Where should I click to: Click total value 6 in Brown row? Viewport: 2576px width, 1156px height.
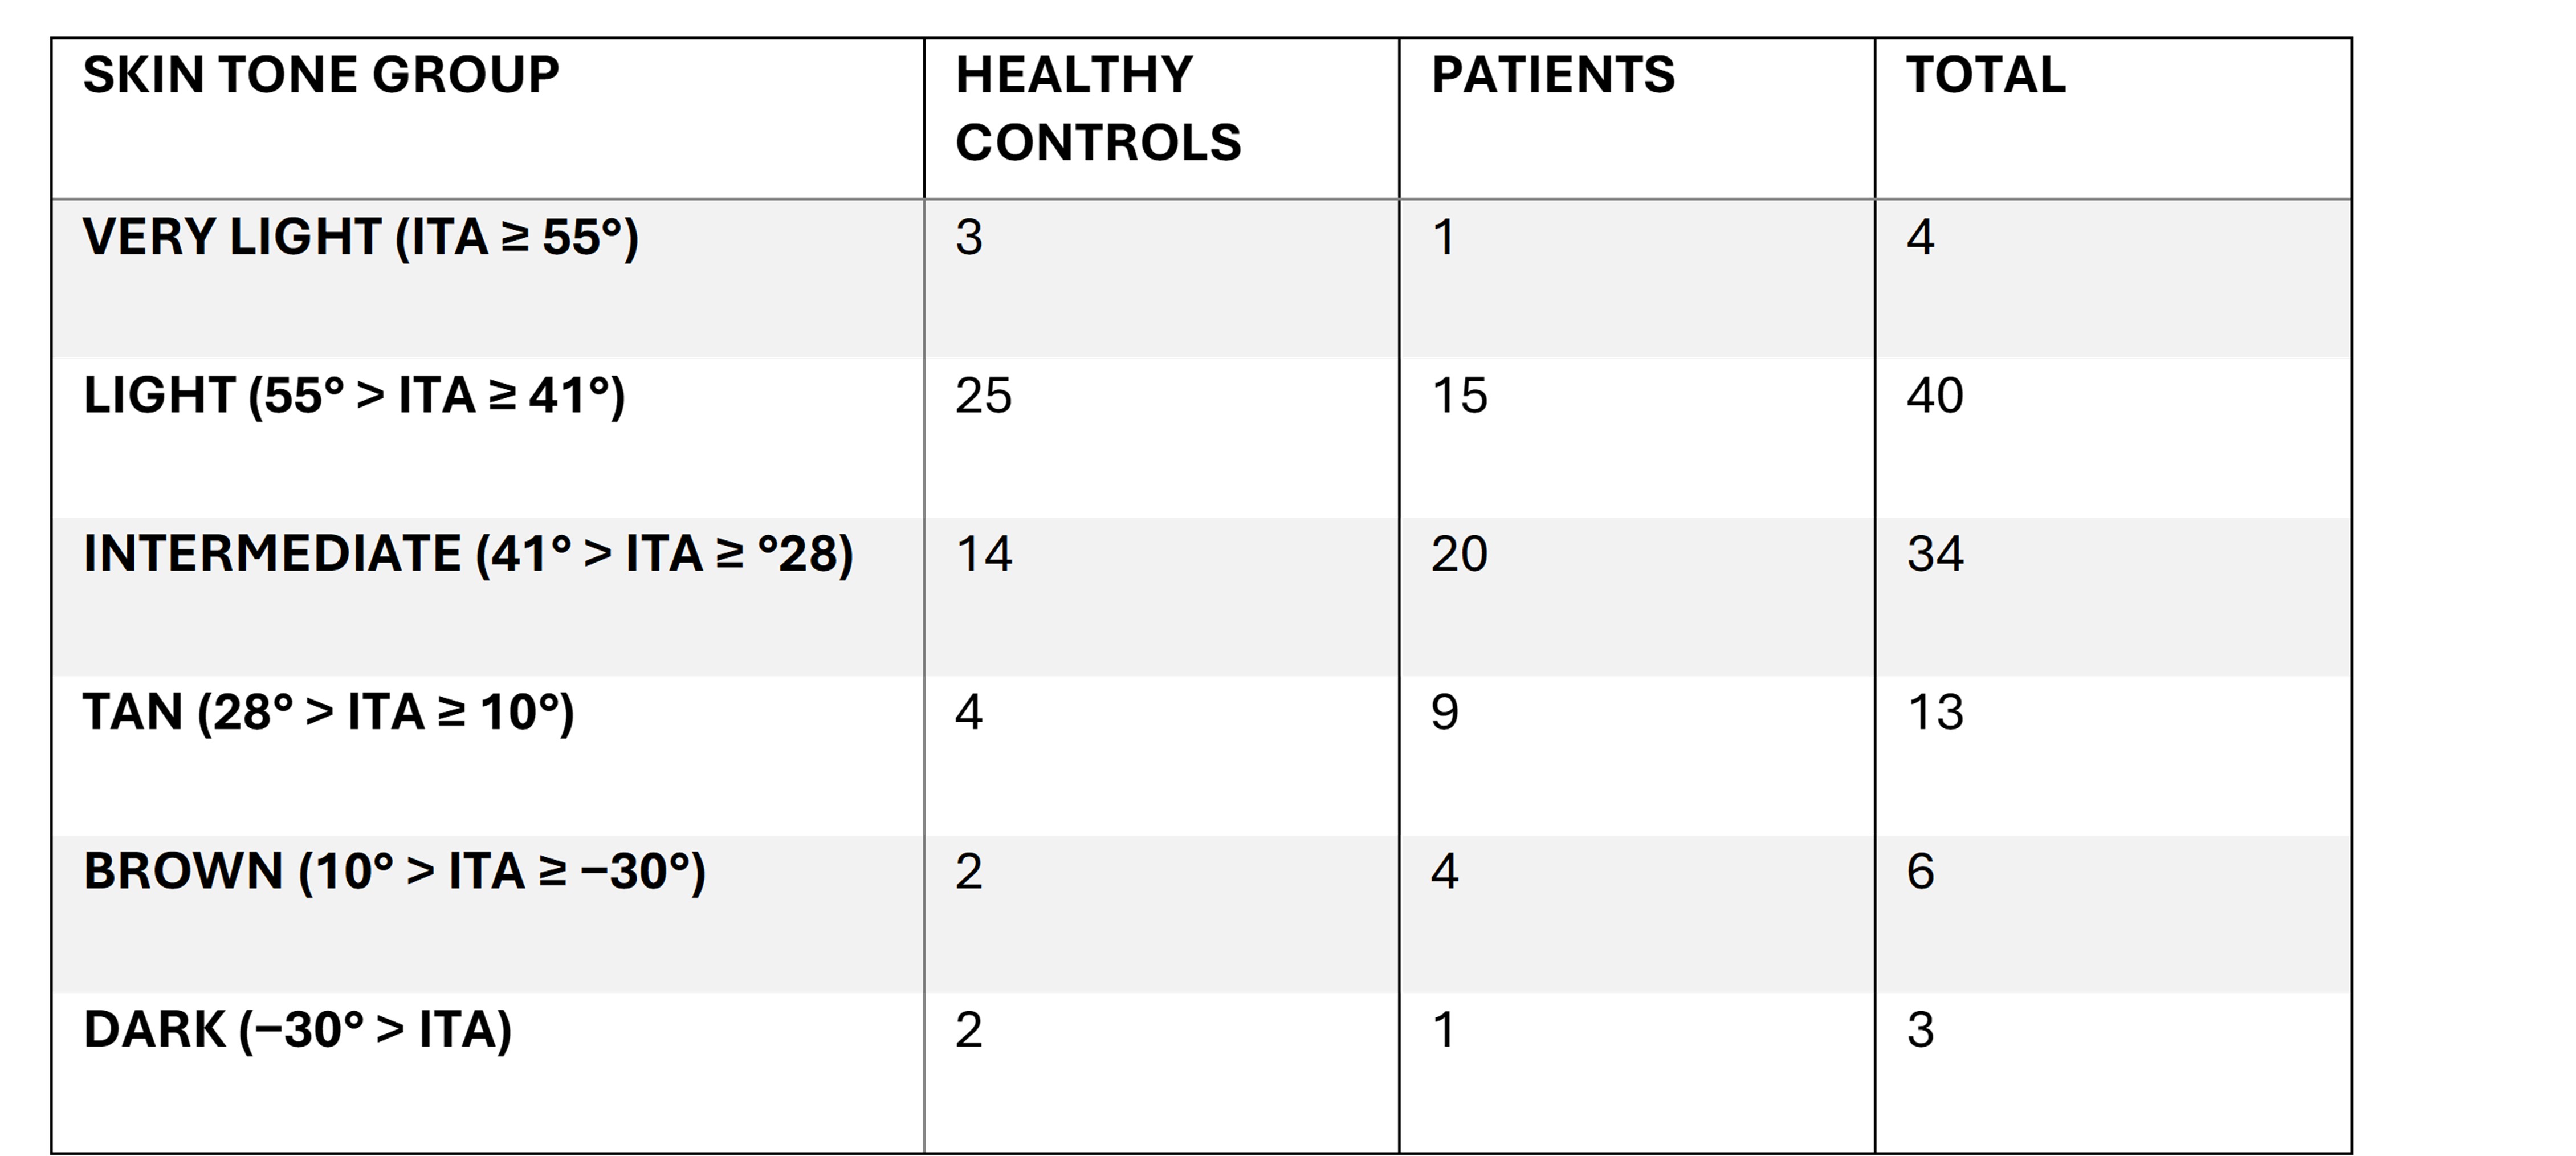click(x=1920, y=871)
